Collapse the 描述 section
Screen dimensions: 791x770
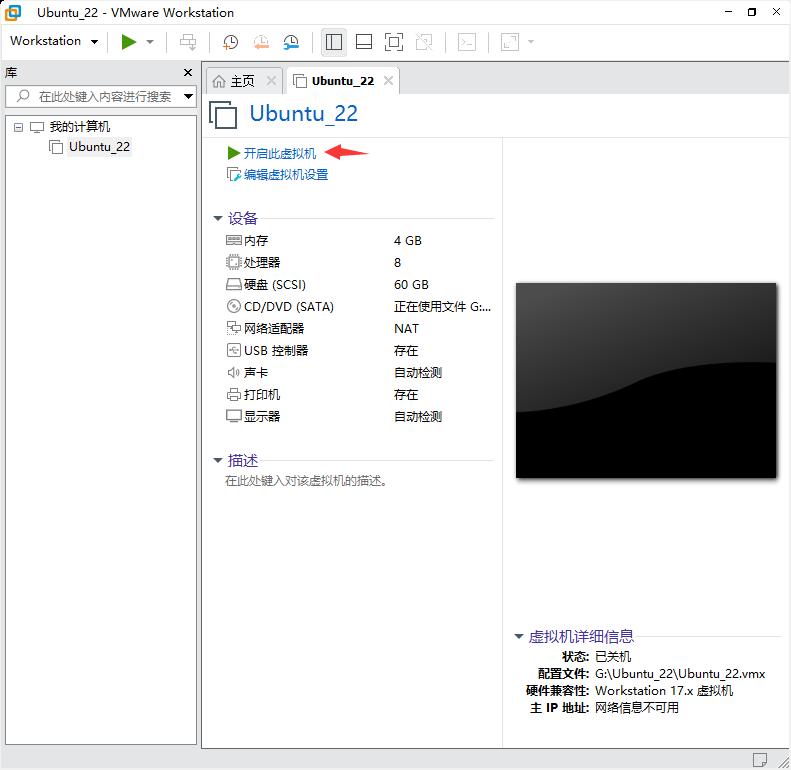point(218,460)
